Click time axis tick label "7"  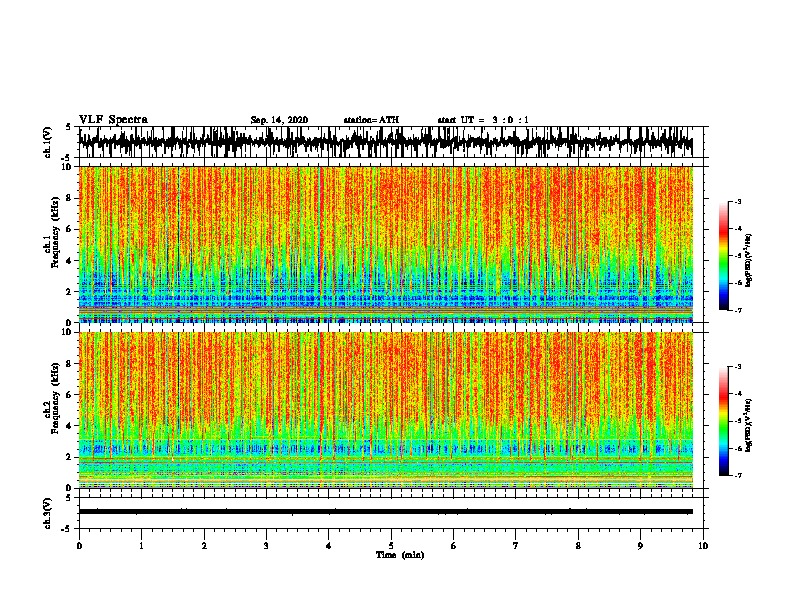(516, 546)
